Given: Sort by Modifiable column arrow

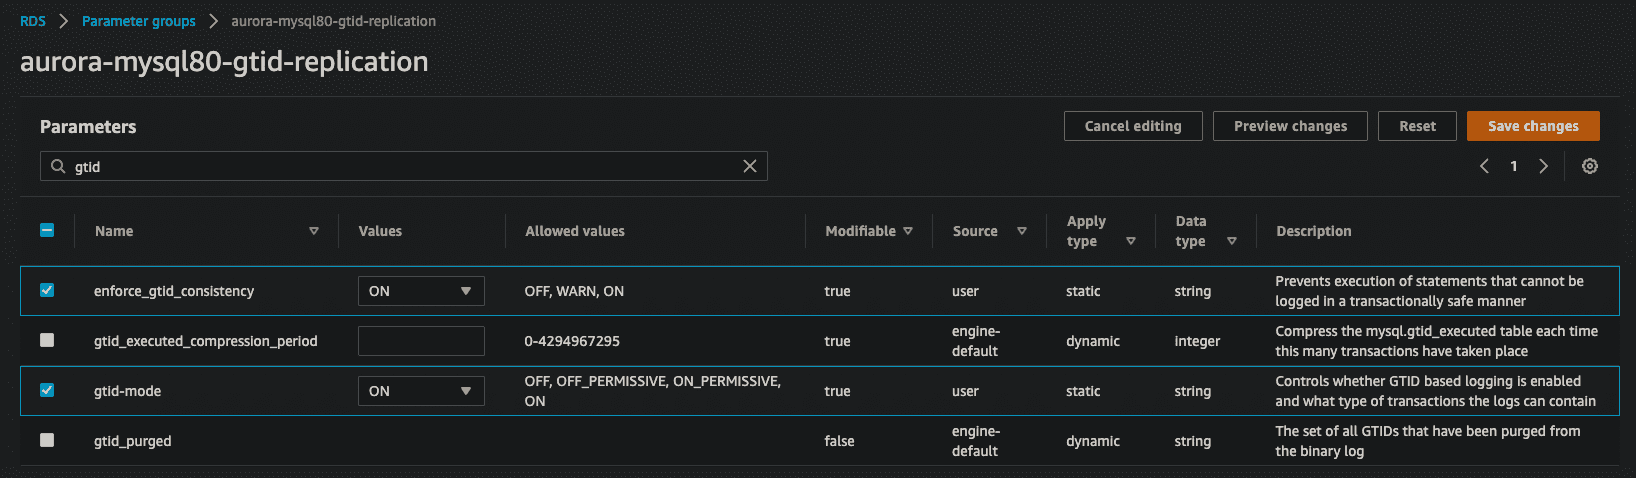Looking at the screenshot, I should tap(908, 231).
